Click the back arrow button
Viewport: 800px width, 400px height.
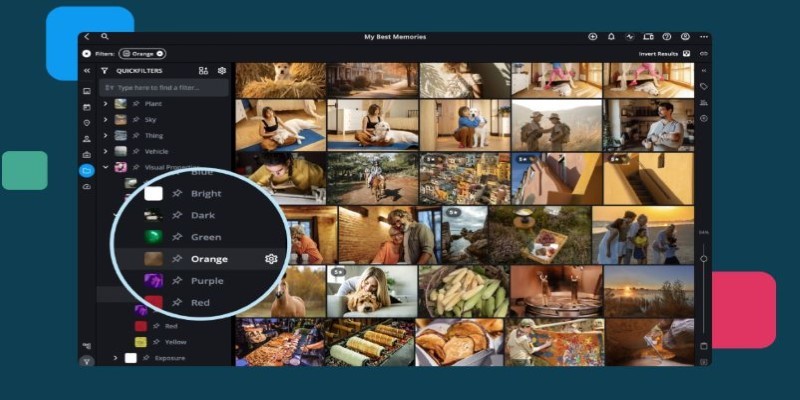pyautogui.click(x=87, y=37)
